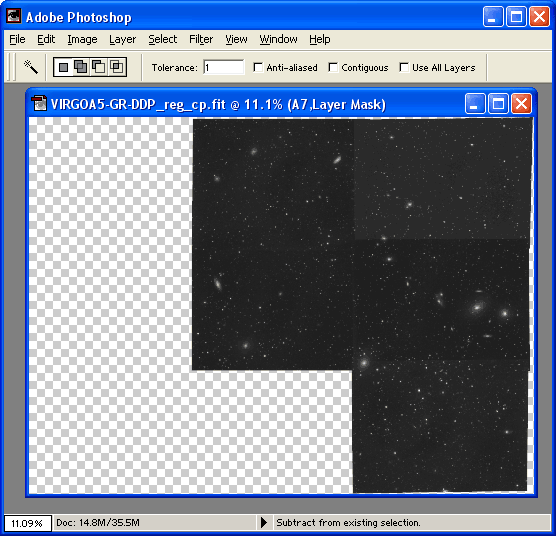
Task: Choose the Subtract from selection icon
Action: click(x=99, y=67)
